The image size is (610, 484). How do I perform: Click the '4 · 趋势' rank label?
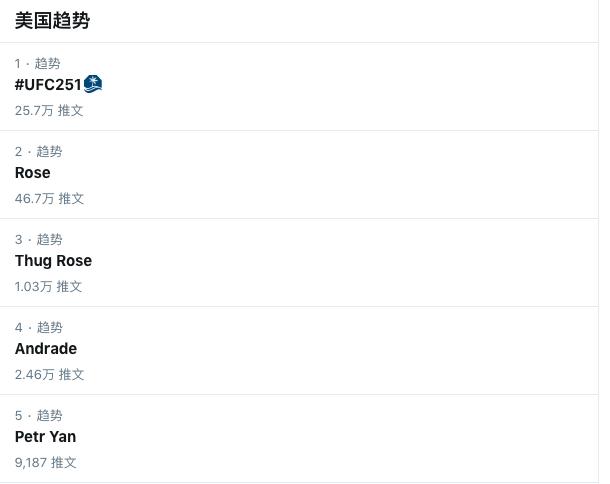(39, 327)
